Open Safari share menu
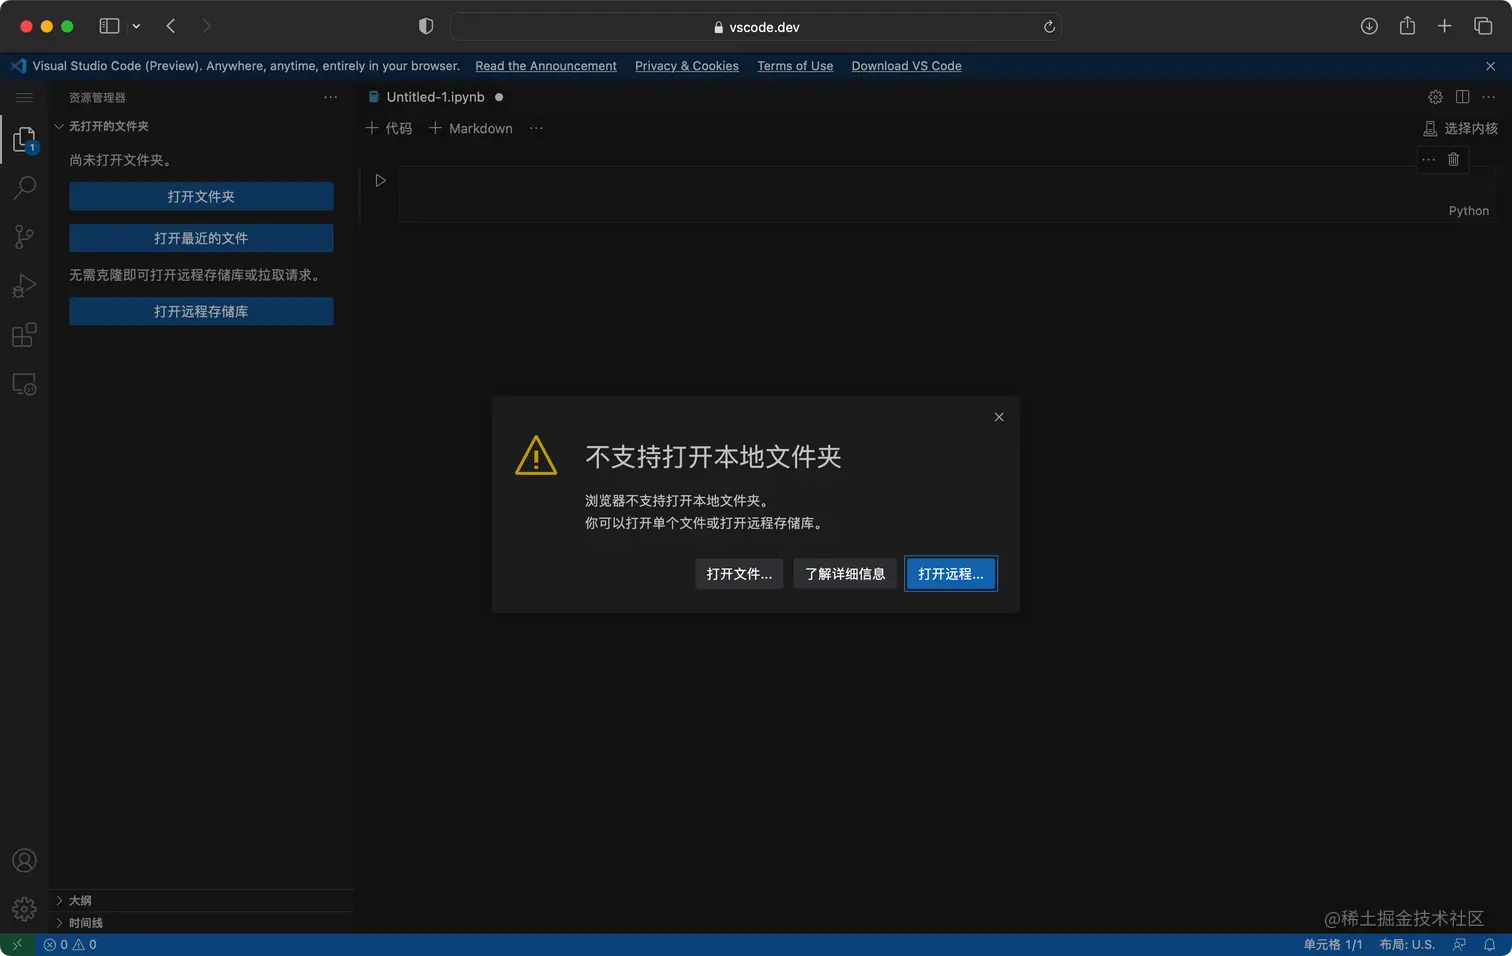The height and width of the screenshot is (956, 1512). 1407,26
